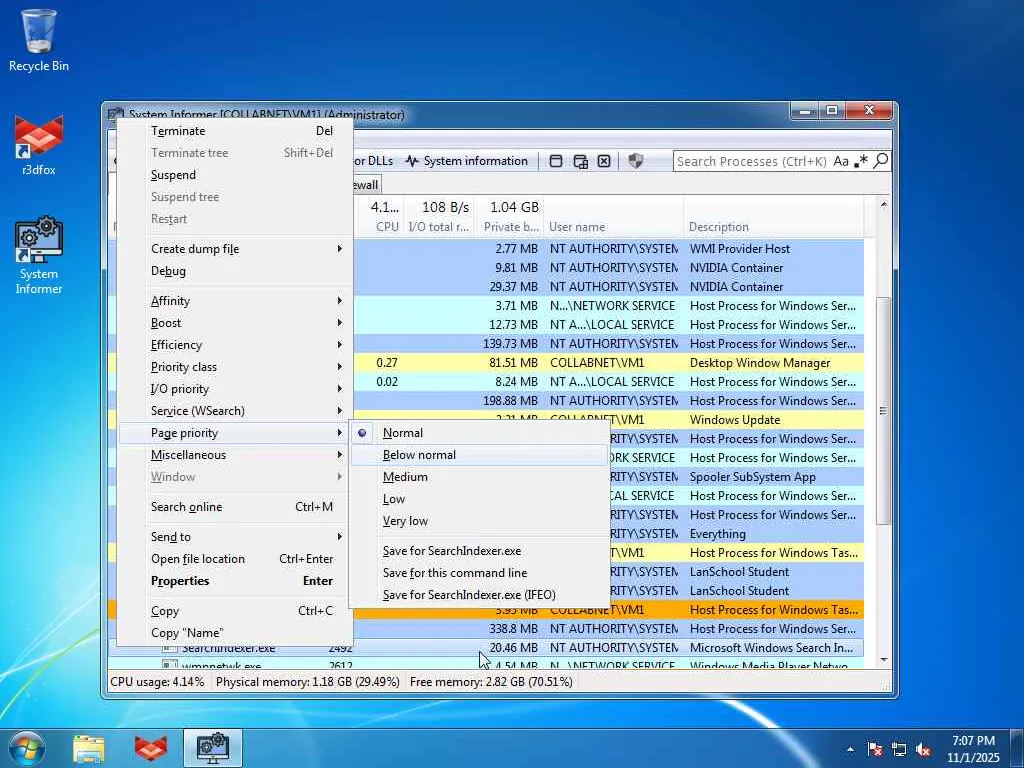Expand Miscellaneous submenu

(x=236, y=455)
